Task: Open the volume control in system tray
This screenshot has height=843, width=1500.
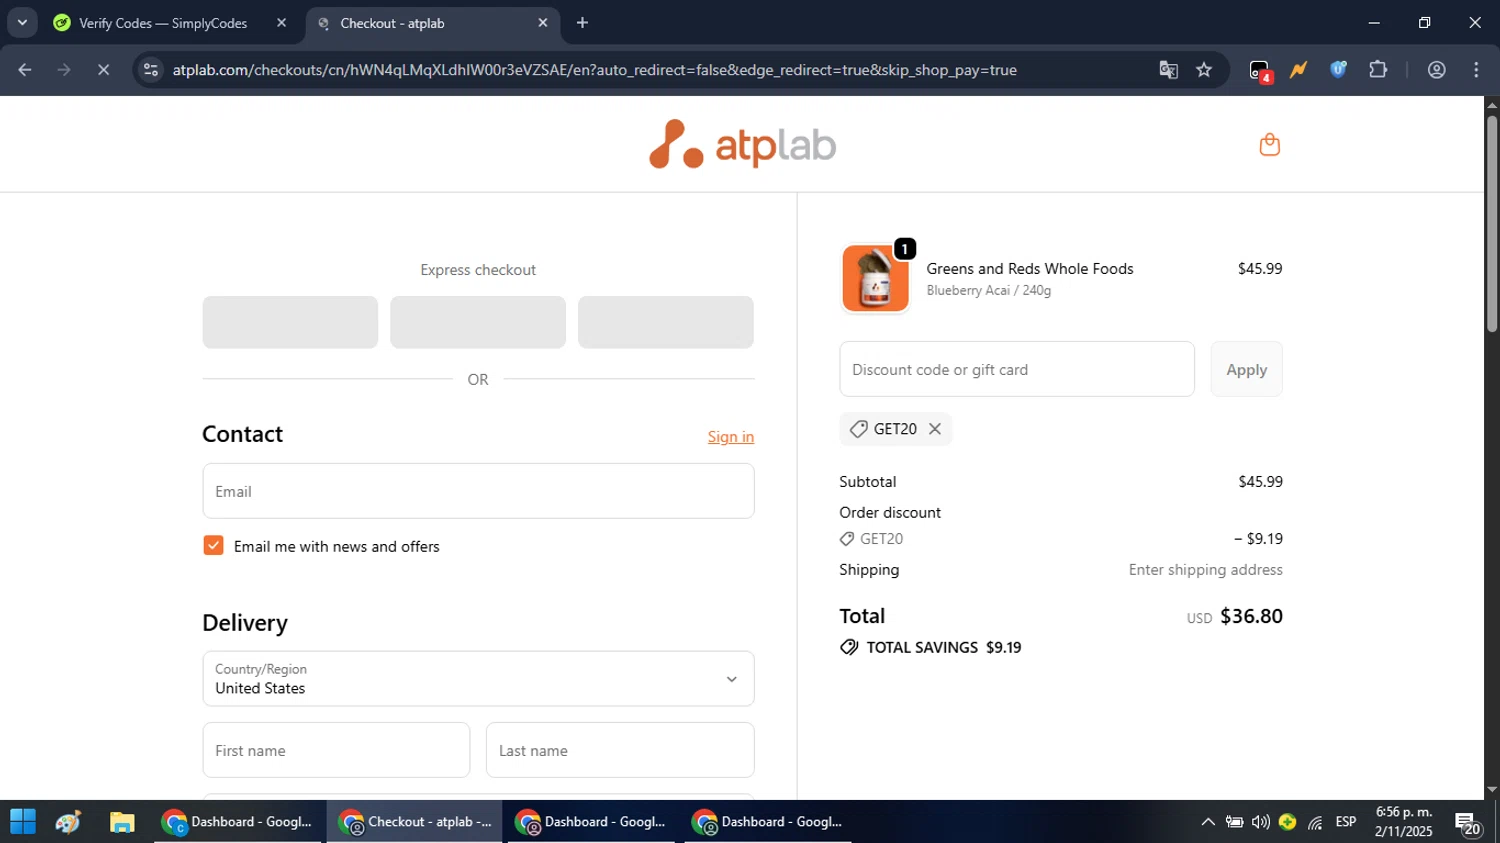Action: (1261, 822)
